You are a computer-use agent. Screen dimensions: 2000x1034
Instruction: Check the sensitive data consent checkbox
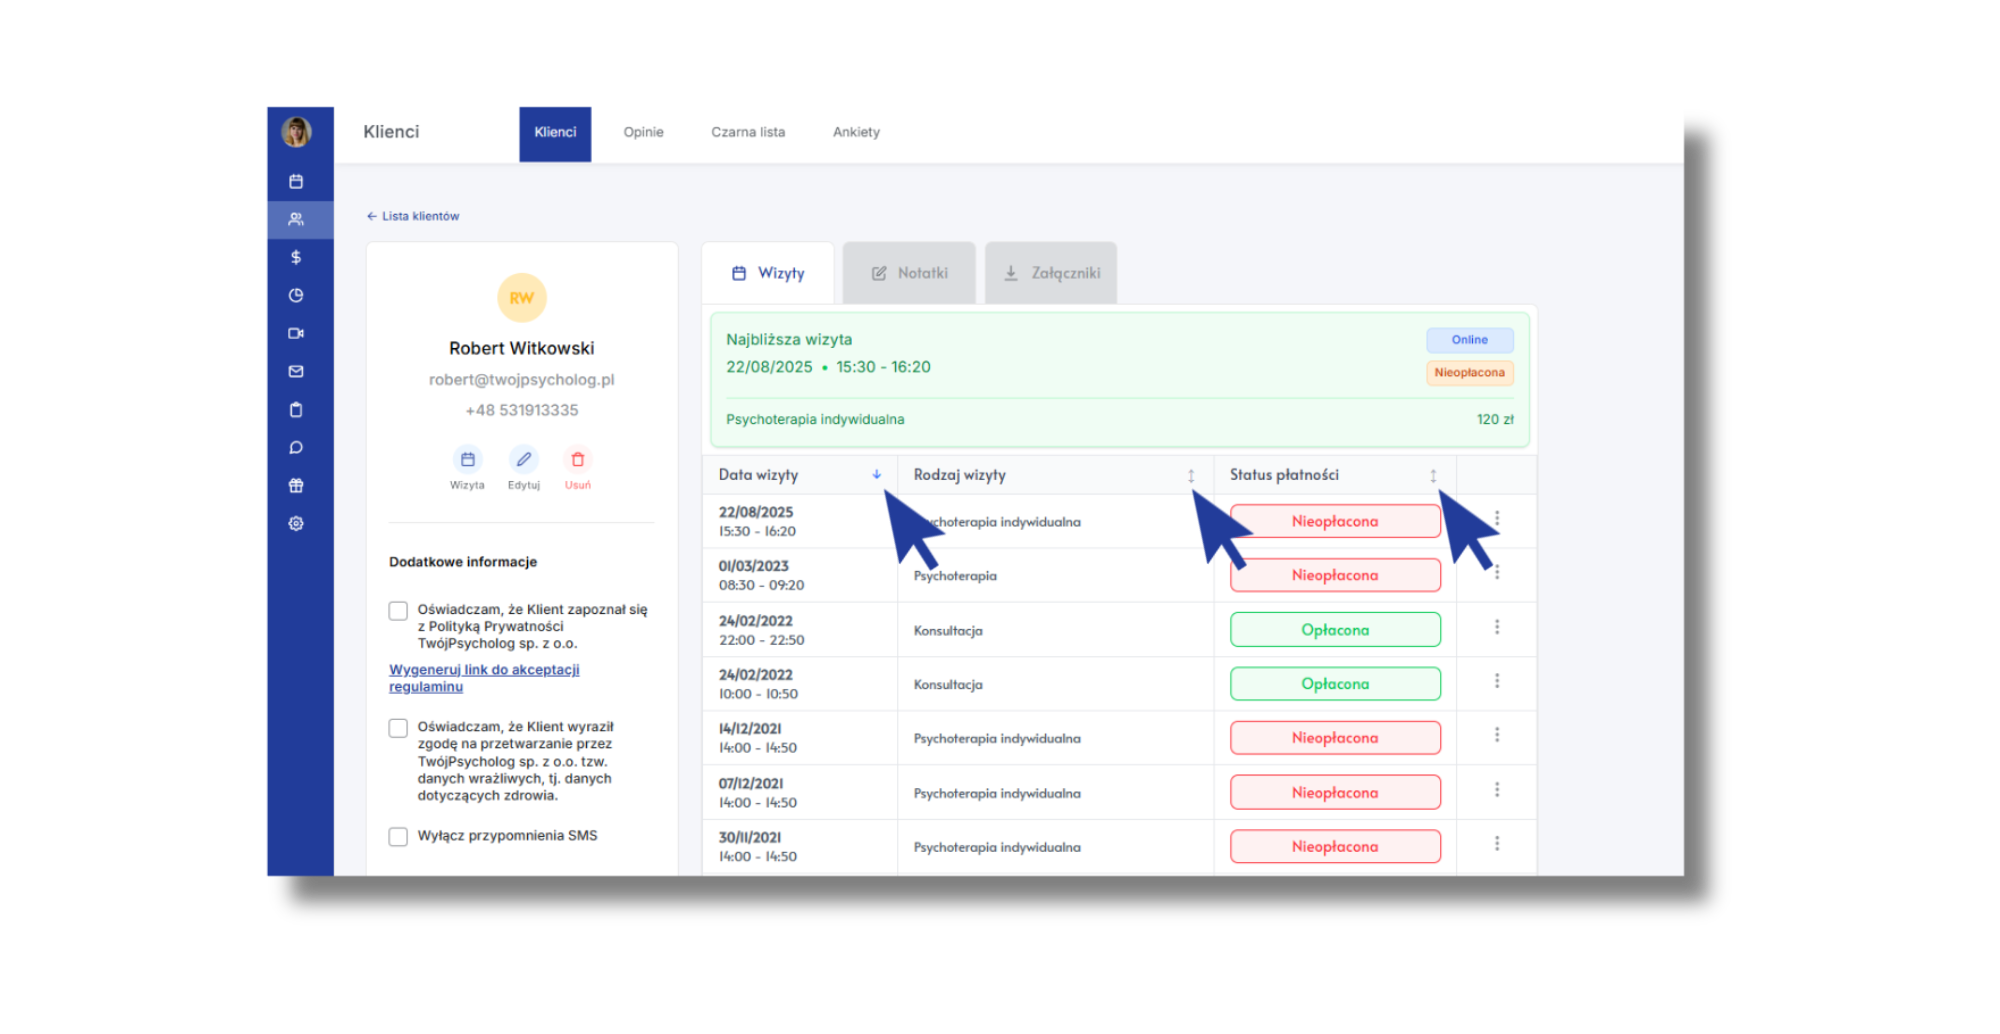pos(398,728)
